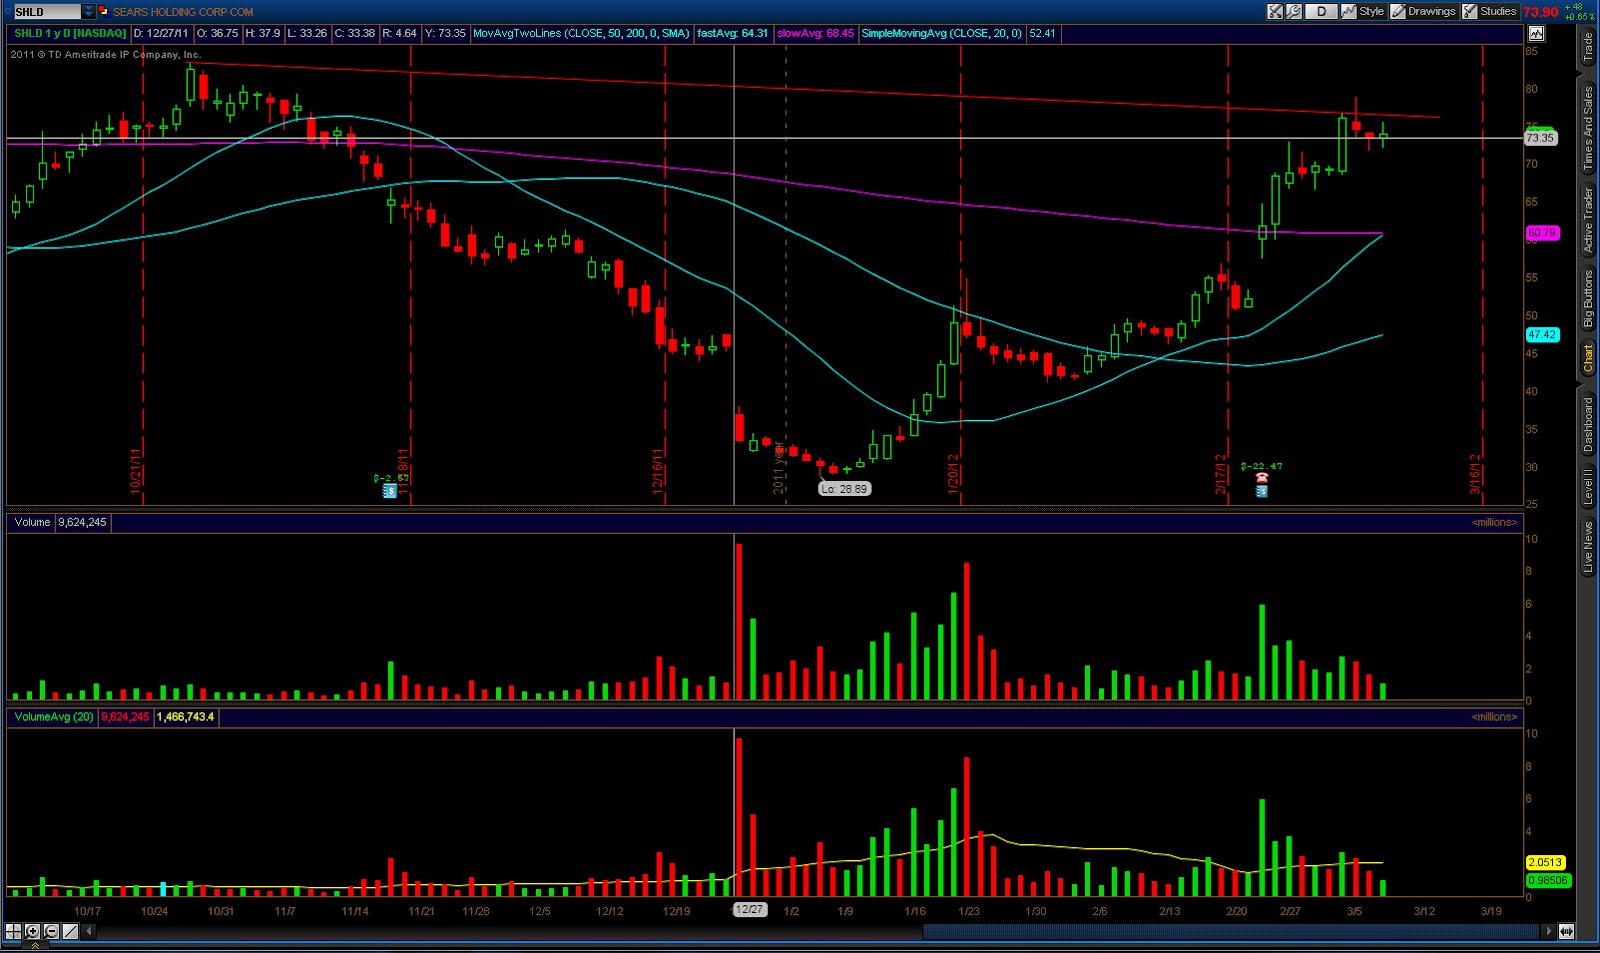Open the Drawings menu

(x=1423, y=11)
